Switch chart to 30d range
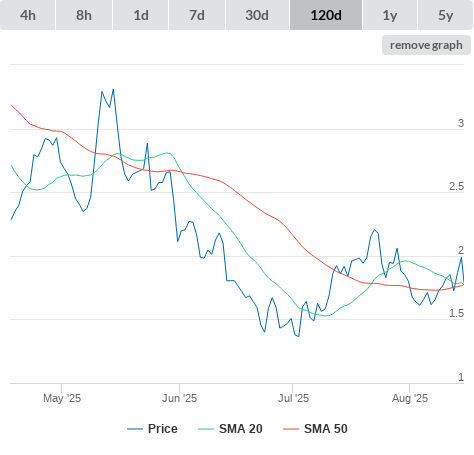474x455 pixels. [x=257, y=15]
